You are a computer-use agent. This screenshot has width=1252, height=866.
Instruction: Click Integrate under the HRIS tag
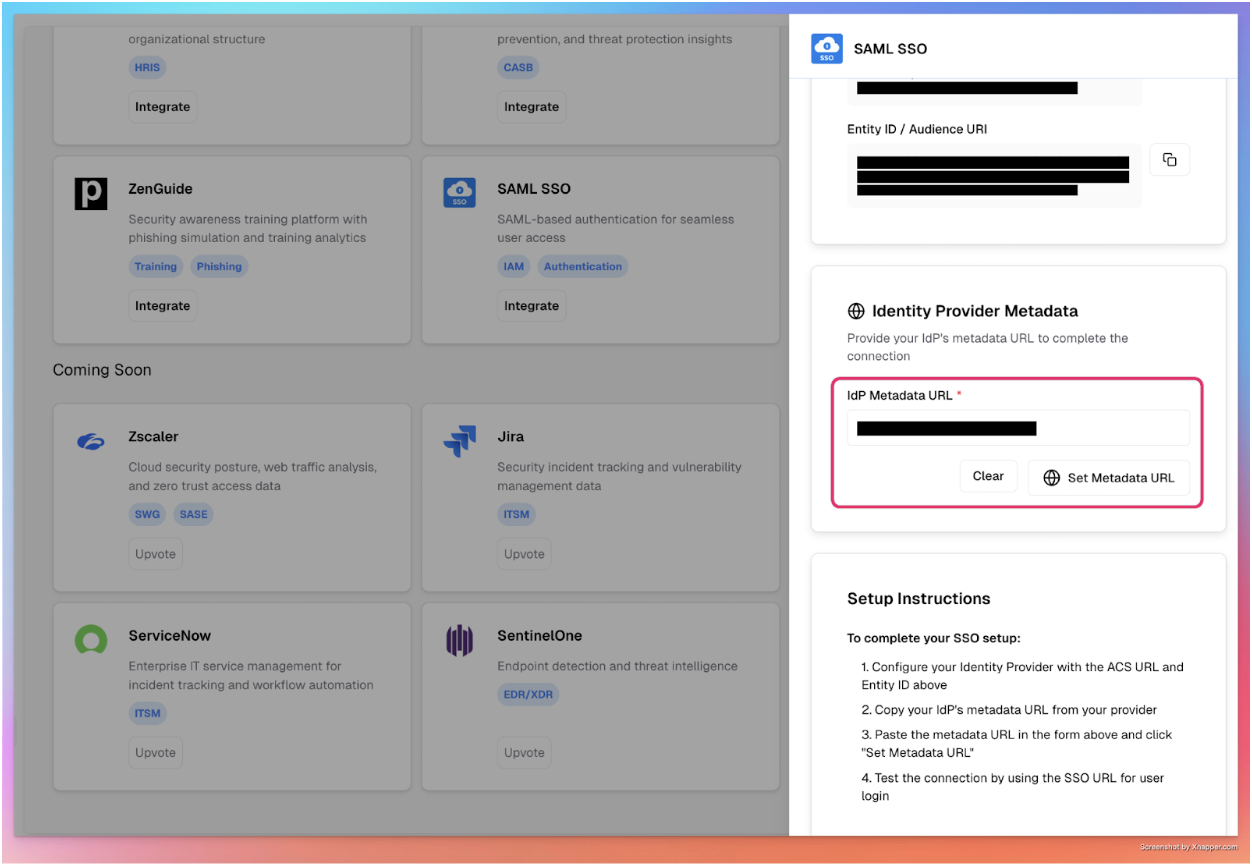pos(162,107)
